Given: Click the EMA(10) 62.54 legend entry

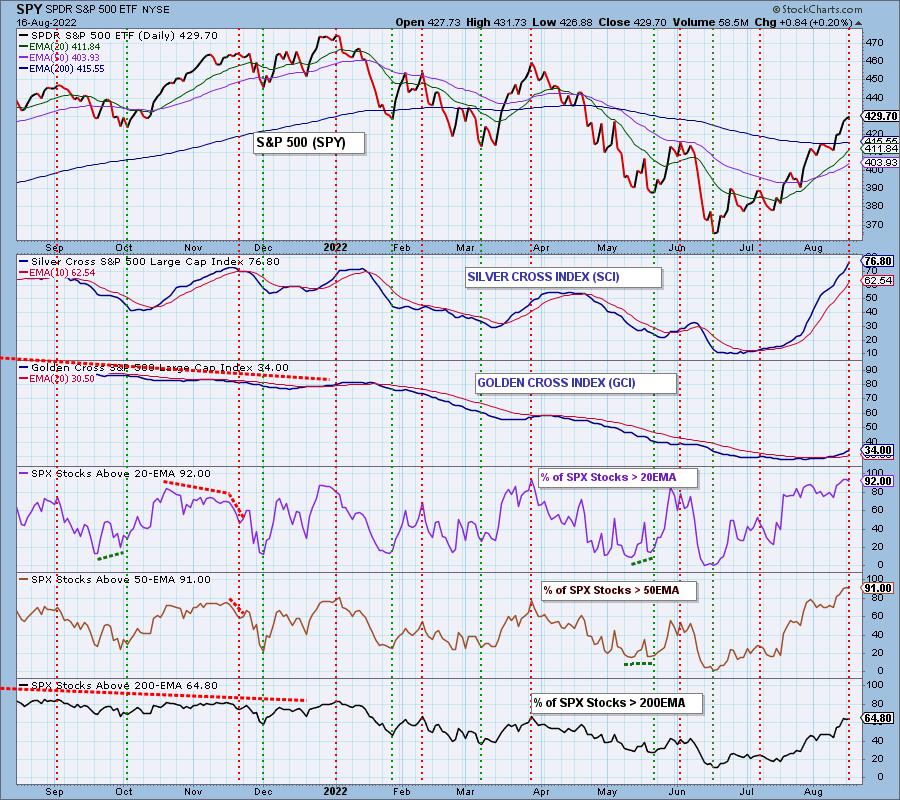Looking at the screenshot, I should pyautogui.click(x=57, y=273).
